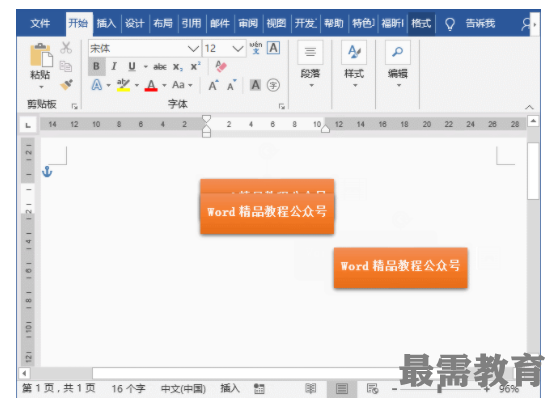Switch to the 审阅 tab
The height and width of the screenshot is (410, 551).
[x=248, y=24]
